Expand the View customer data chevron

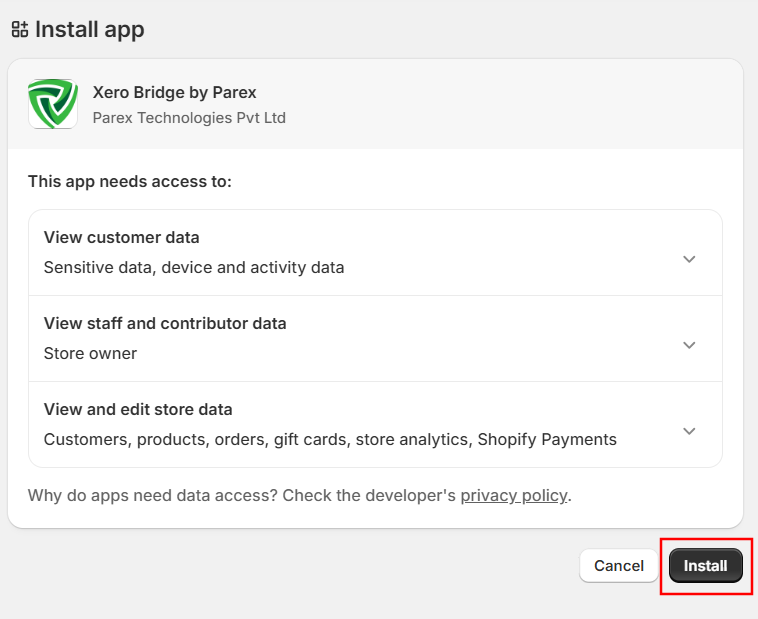(x=688, y=259)
